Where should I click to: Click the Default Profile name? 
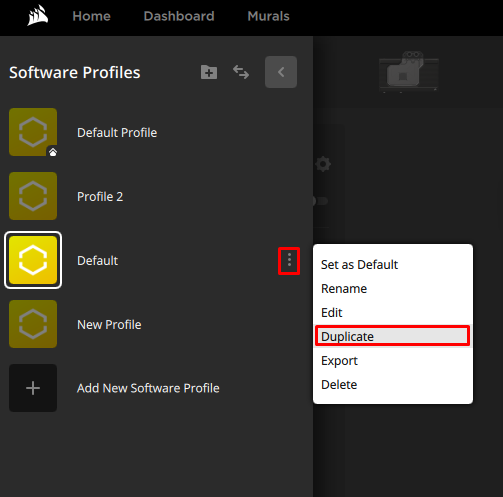pos(117,133)
